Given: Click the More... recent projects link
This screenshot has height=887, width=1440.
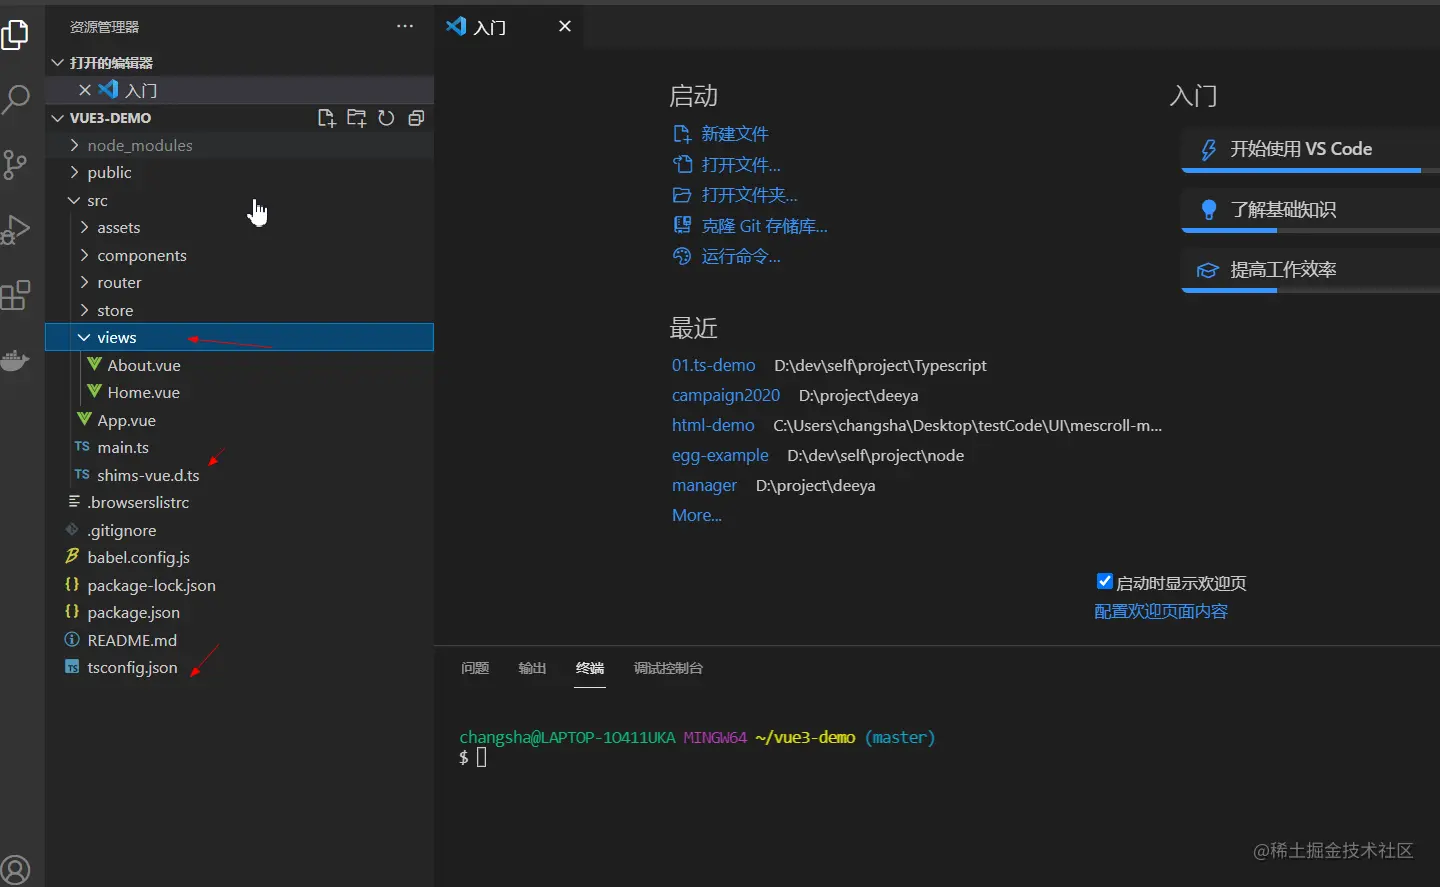Looking at the screenshot, I should pos(697,516).
